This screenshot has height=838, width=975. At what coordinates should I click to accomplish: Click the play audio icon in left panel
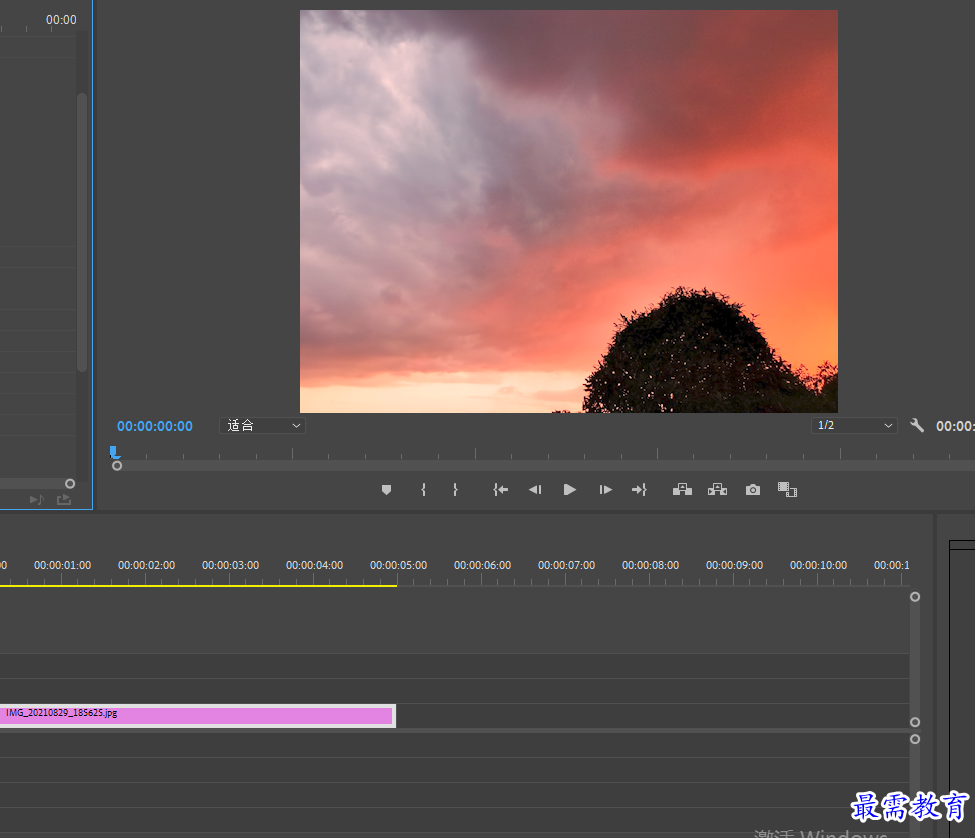(37, 500)
